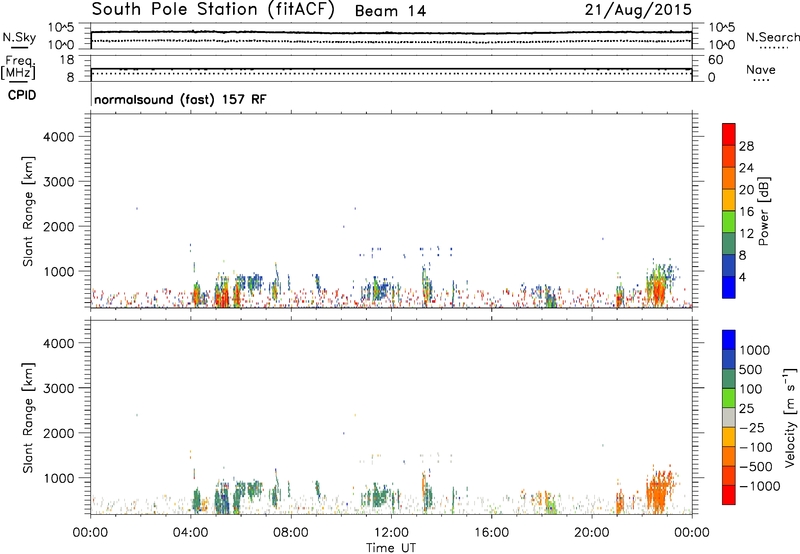The height and width of the screenshot is (554, 800).
Task: Click the "-25" tick on the Velocity colorbar
Action: pyautogui.click(x=751, y=427)
